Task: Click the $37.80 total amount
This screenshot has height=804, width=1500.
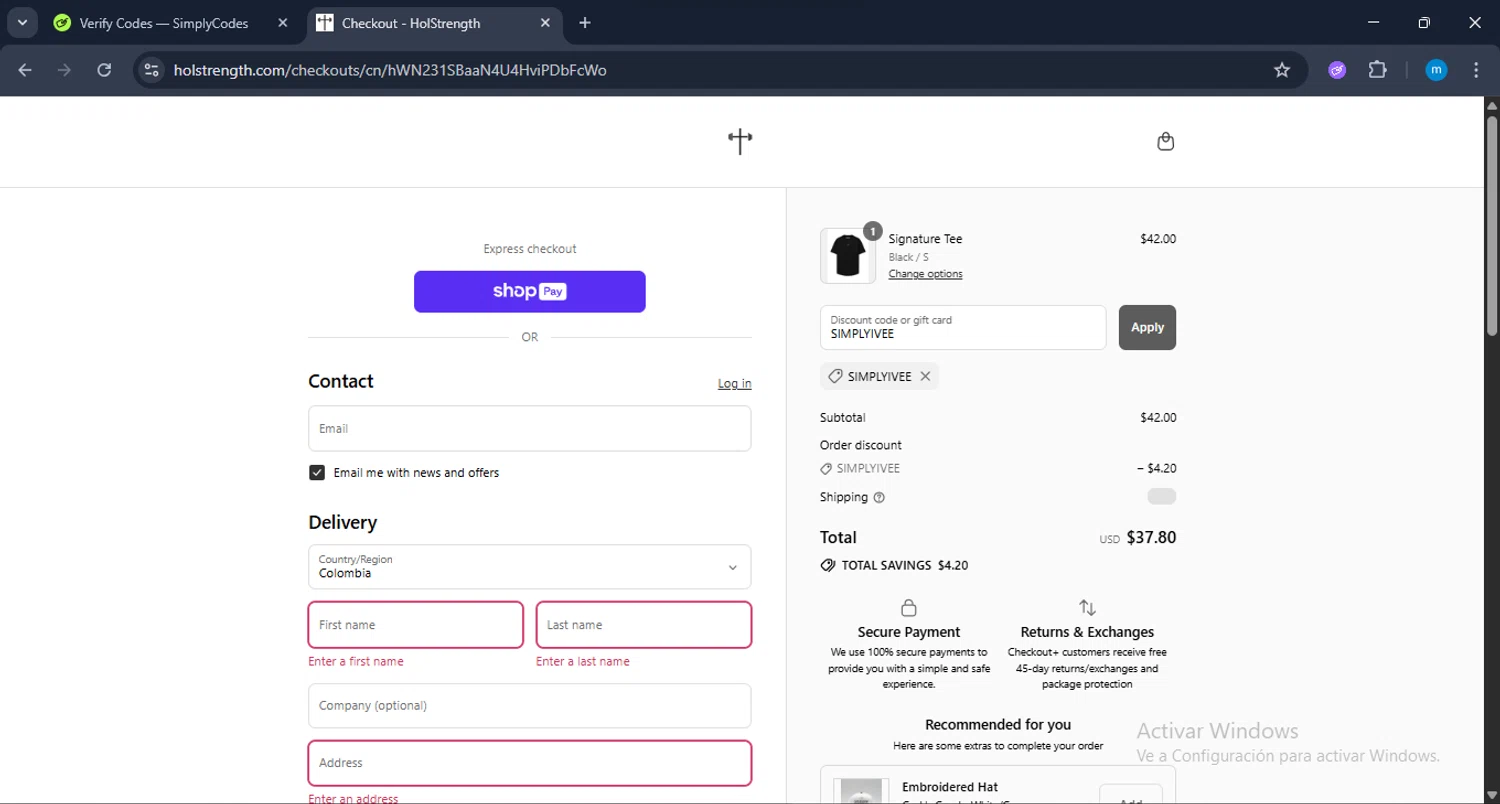Action: pos(1151,537)
